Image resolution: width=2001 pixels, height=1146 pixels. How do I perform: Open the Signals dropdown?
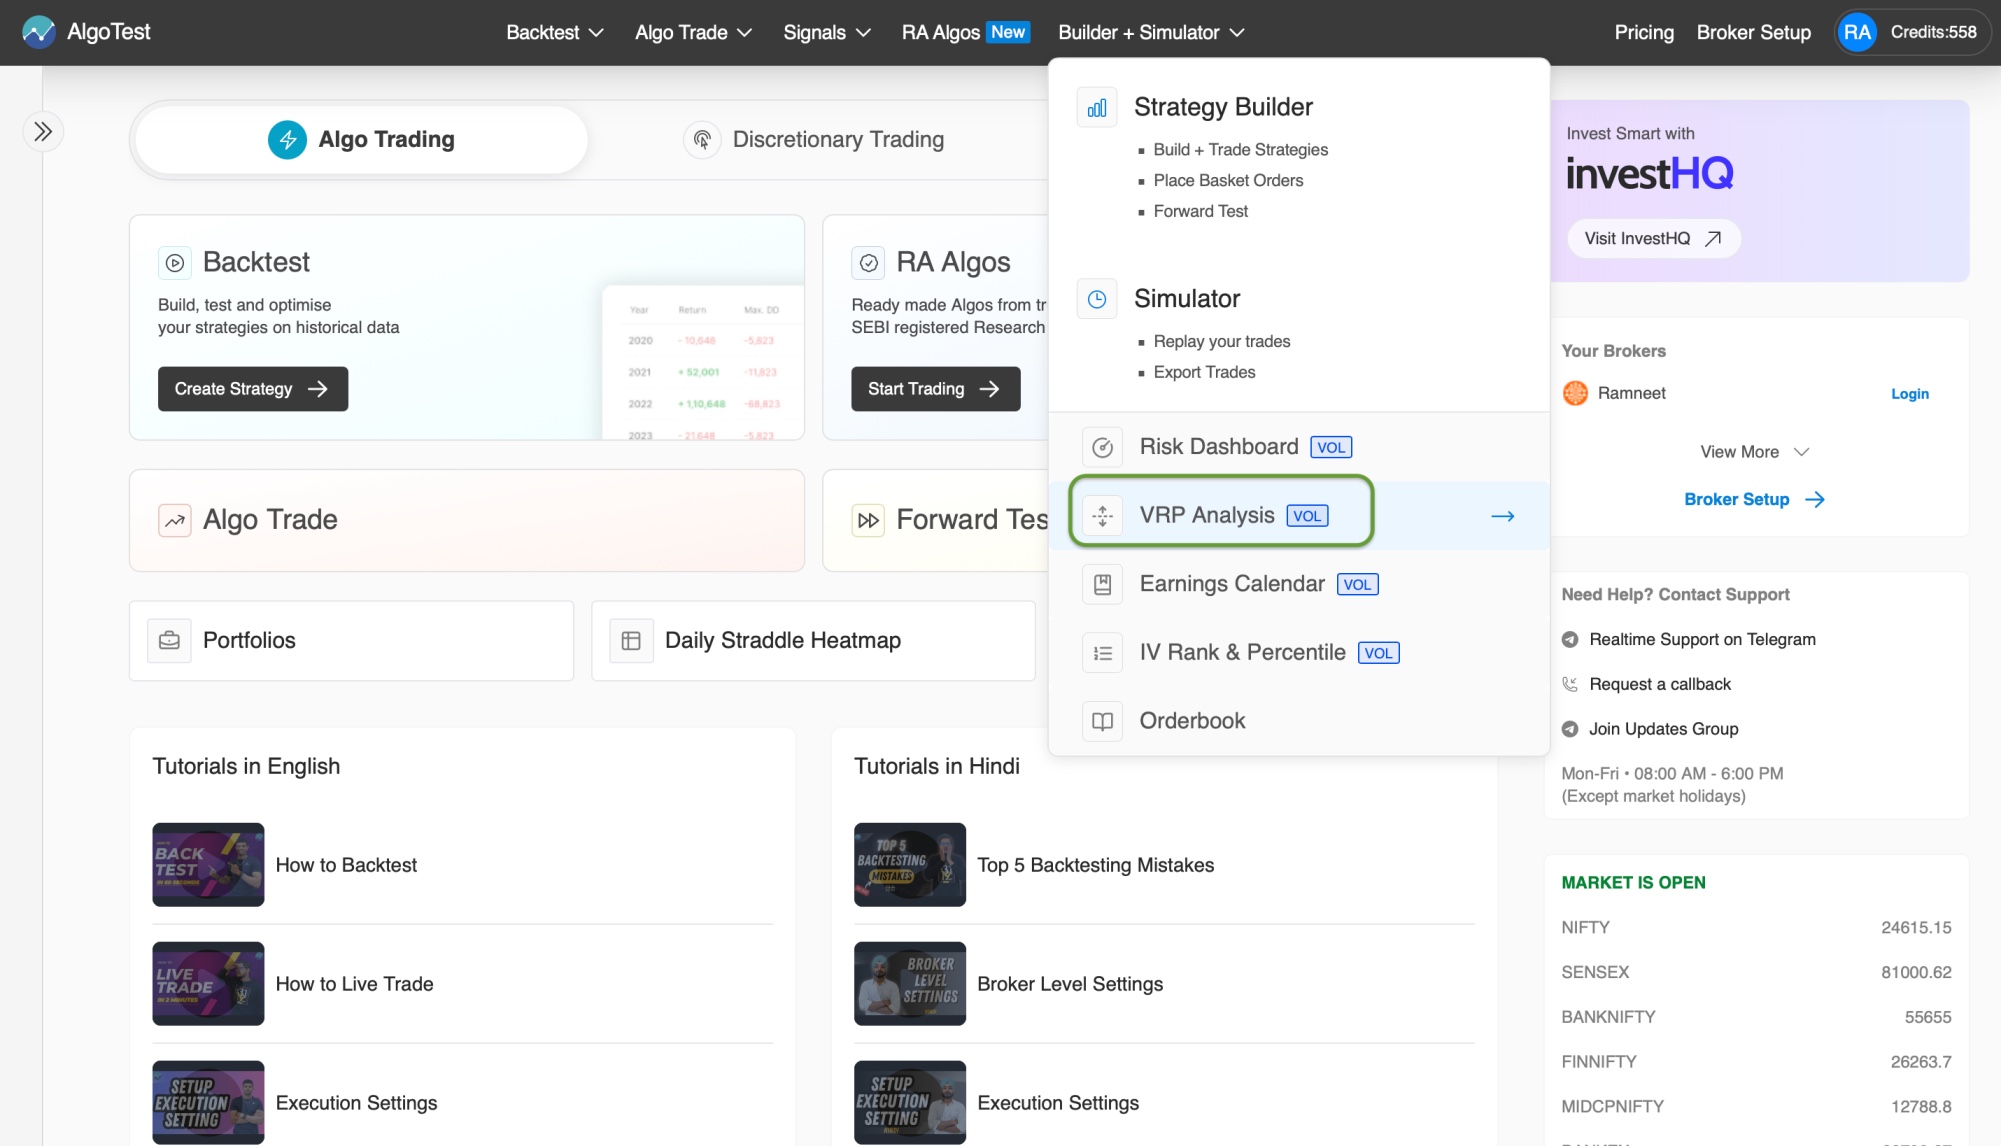pyautogui.click(x=826, y=31)
